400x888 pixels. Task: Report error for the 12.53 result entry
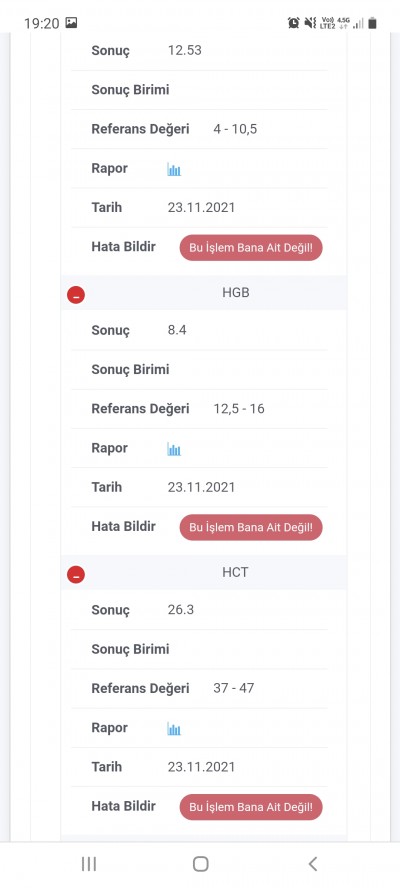click(x=251, y=248)
